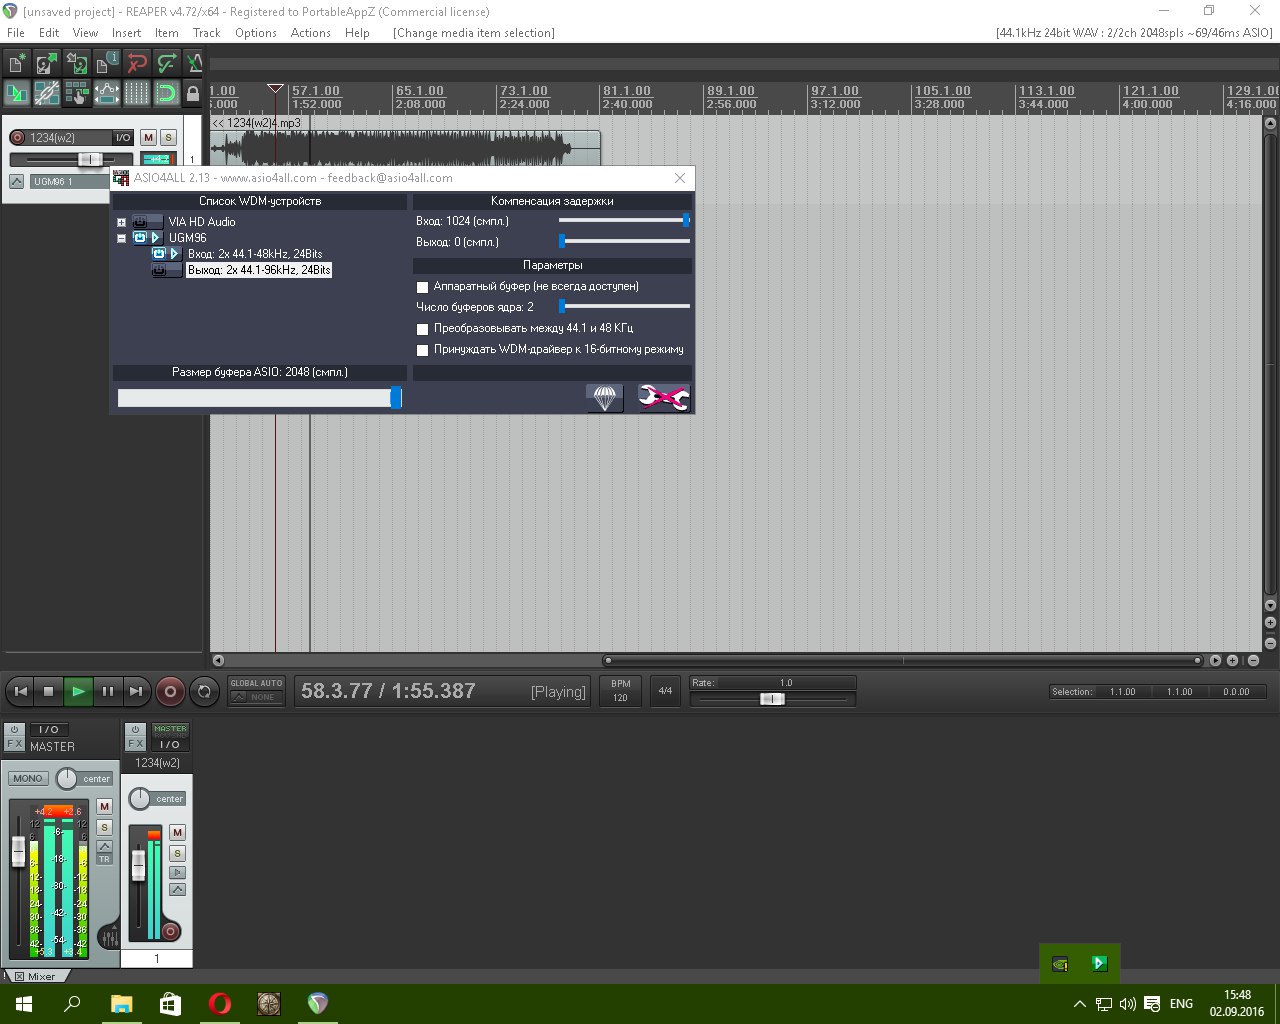Close the ASIO4ALL window
Screen dimensions: 1280x1024
click(680, 178)
